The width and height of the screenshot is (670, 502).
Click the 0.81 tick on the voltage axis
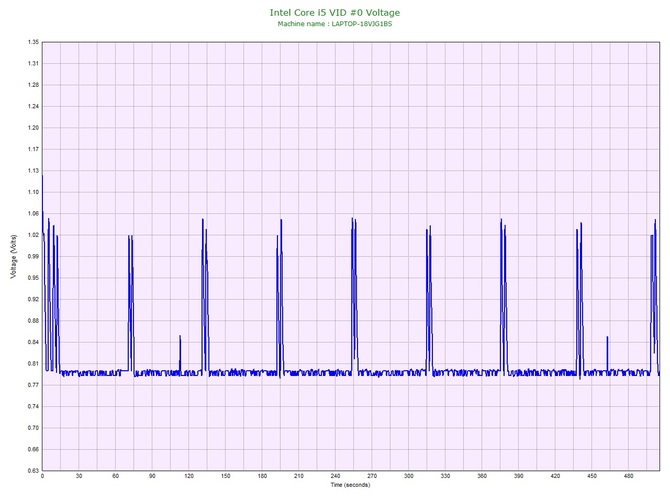tap(32, 363)
